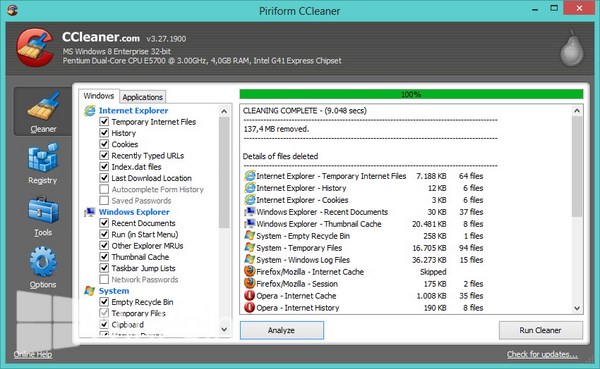Screen dimensions: 600x369
Task: Select System category heading
Action: coord(114,291)
